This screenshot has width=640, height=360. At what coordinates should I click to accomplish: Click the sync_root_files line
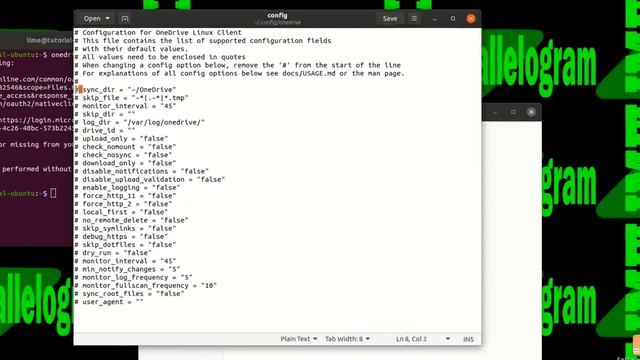(x=130, y=293)
